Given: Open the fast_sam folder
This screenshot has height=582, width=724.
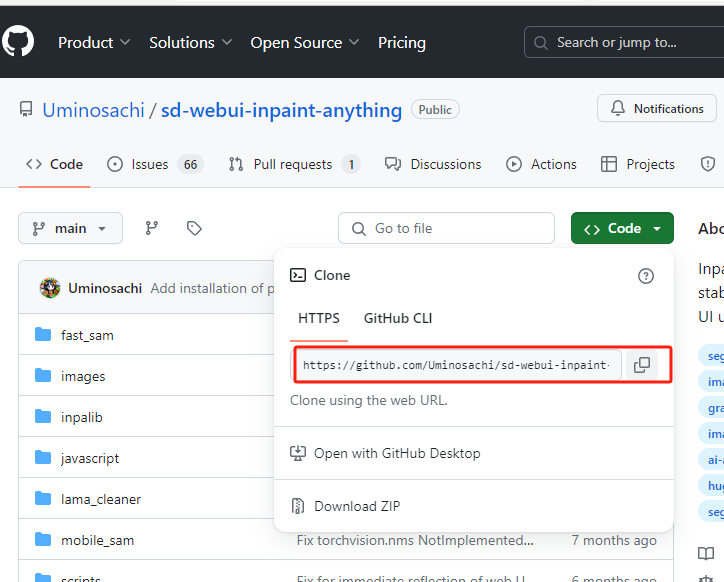Looking at the screenshot, I should [x=87, y=335].
